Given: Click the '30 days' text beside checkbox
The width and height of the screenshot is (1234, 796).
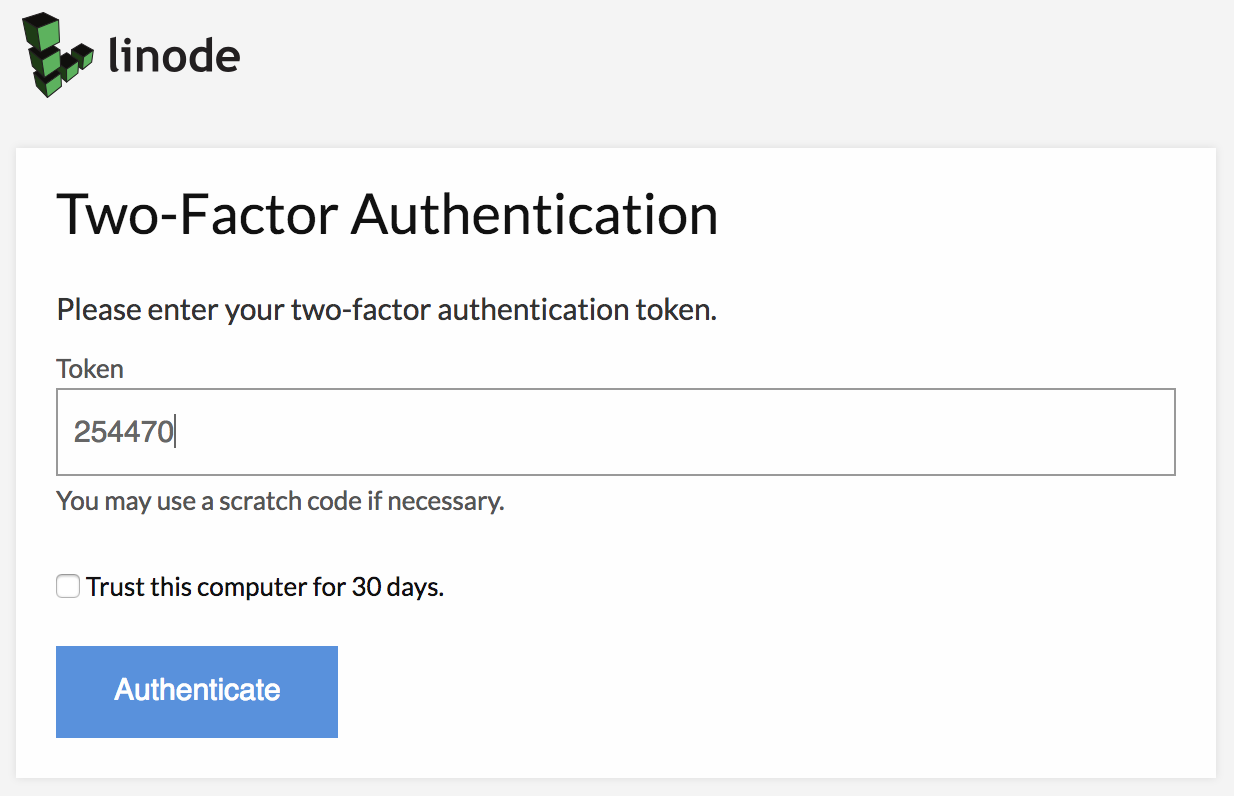Looking at the screenshot, I should [x=395, y=587].
